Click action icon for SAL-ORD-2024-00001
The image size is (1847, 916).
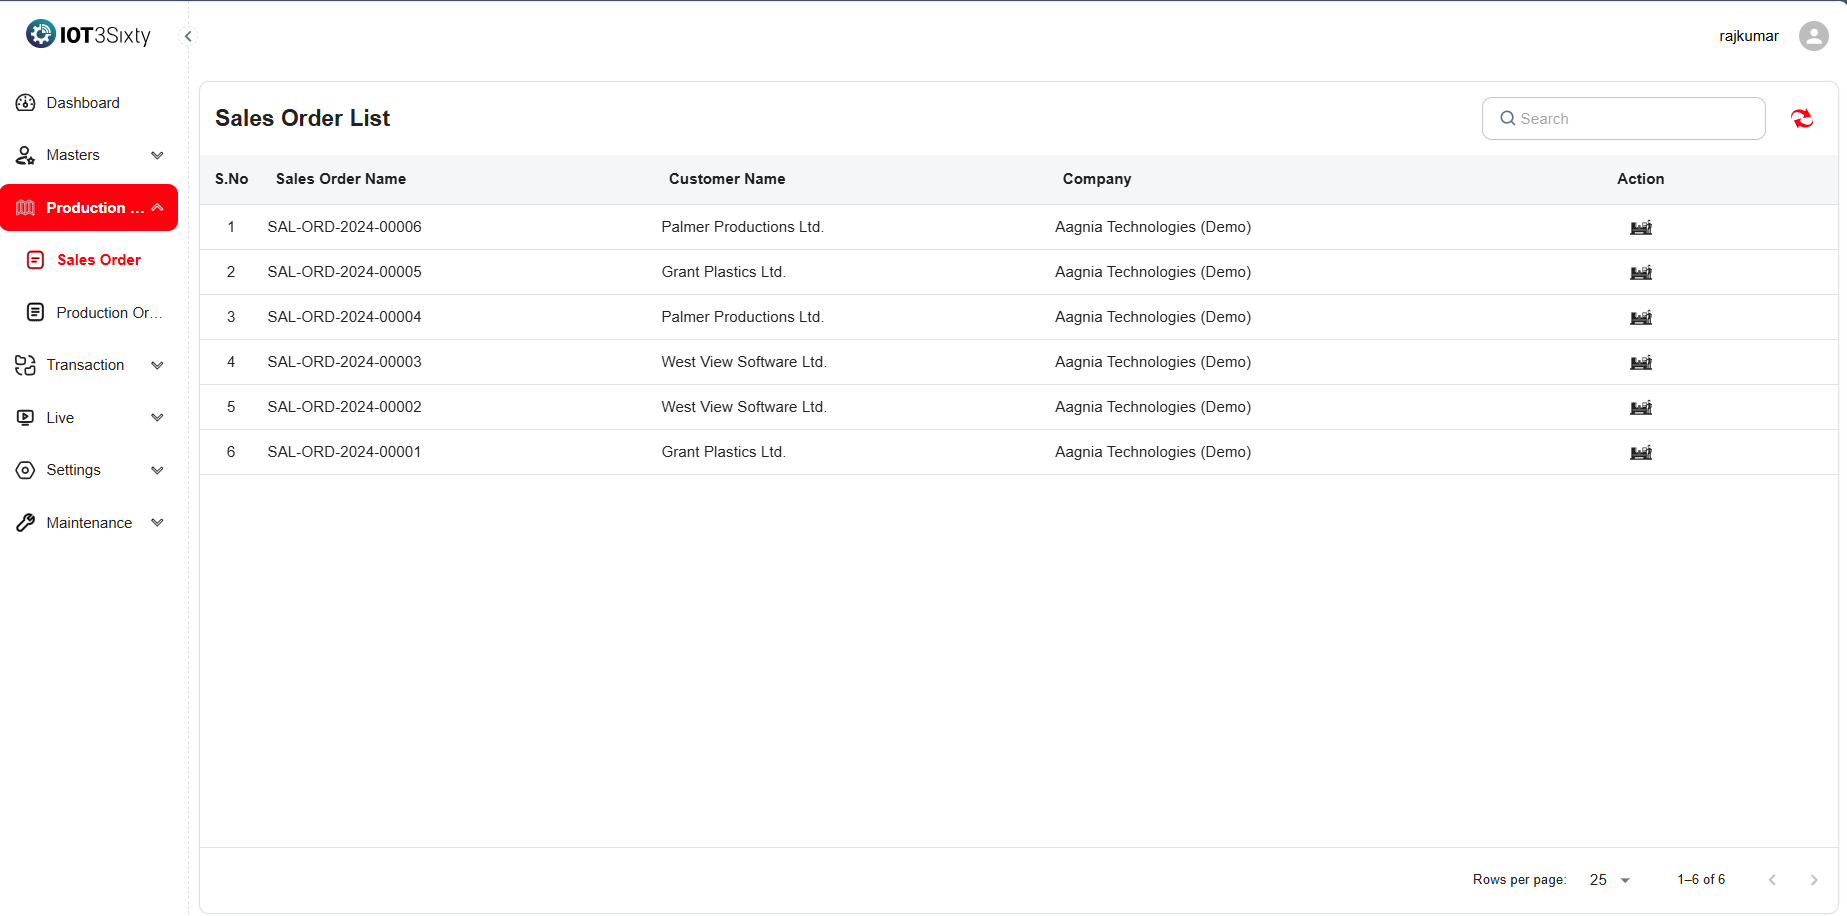1641,453
